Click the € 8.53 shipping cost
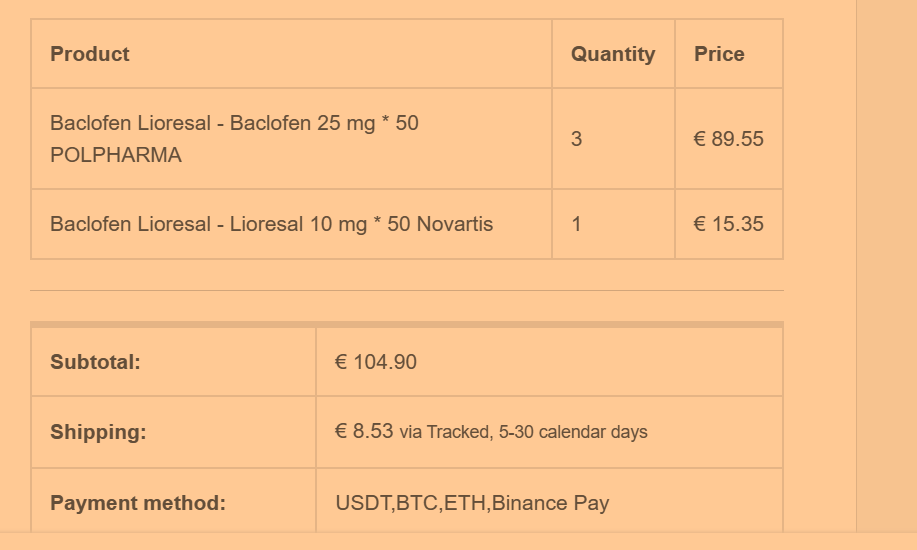This screenshot has width=917, height=550. 364,431
